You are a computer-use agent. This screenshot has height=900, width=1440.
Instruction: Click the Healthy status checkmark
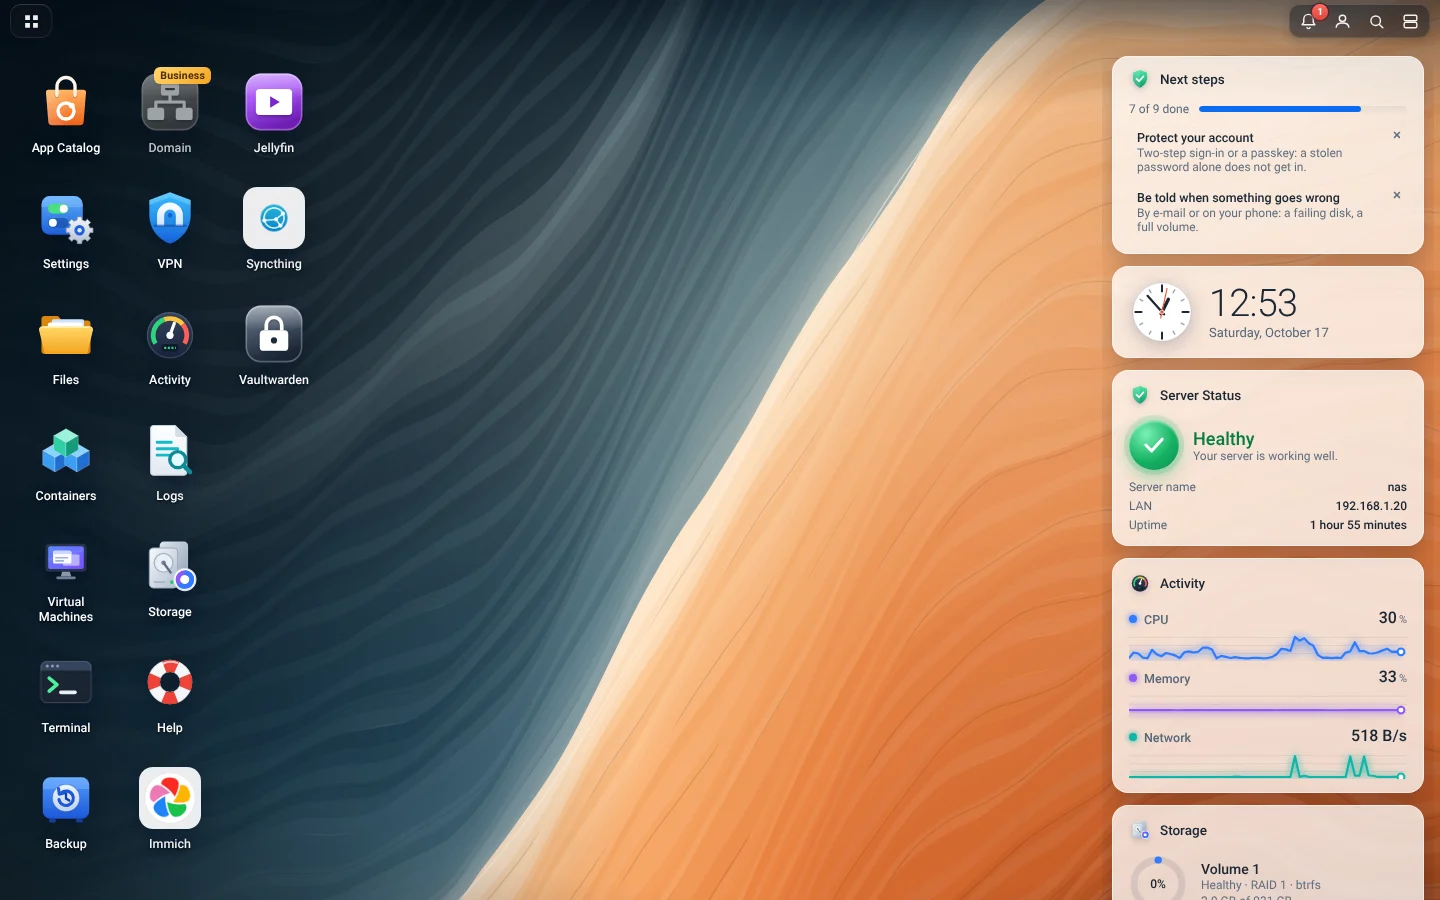click(1154, 445)
